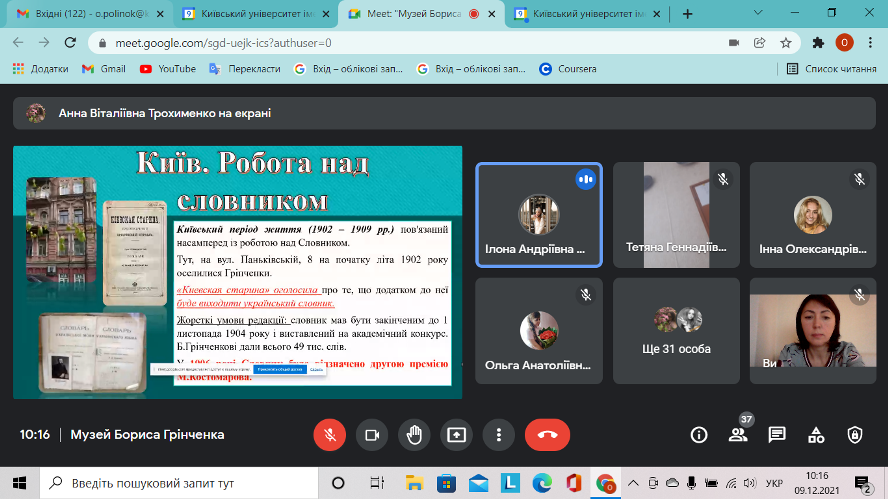
Task: Open Chrome extensions puzzle icon
Action: pos(818,42)
